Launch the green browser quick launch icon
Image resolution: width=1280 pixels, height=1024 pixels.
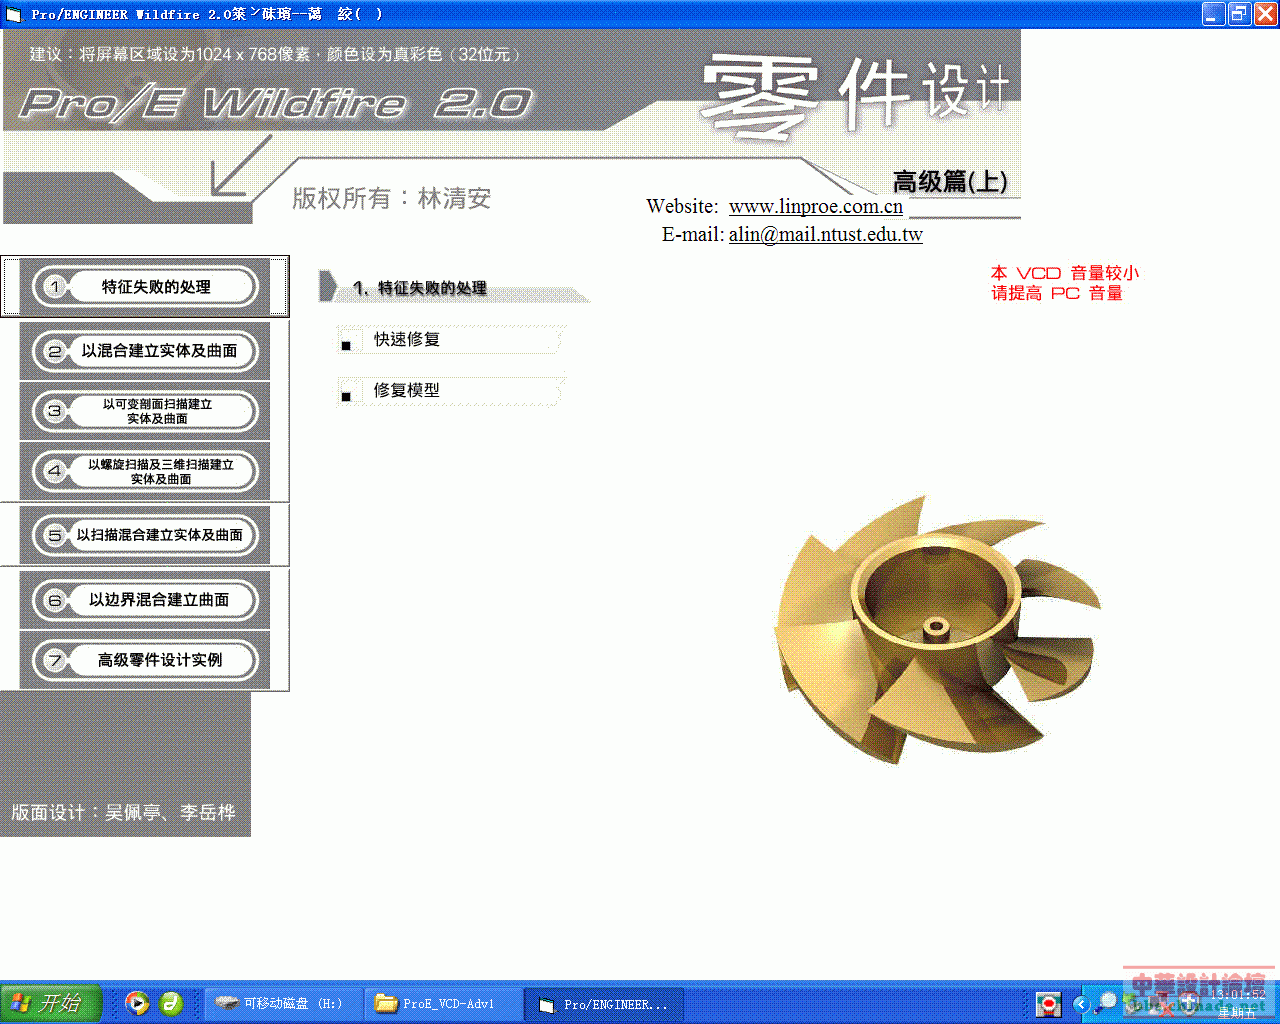[x=172, y=1003]
